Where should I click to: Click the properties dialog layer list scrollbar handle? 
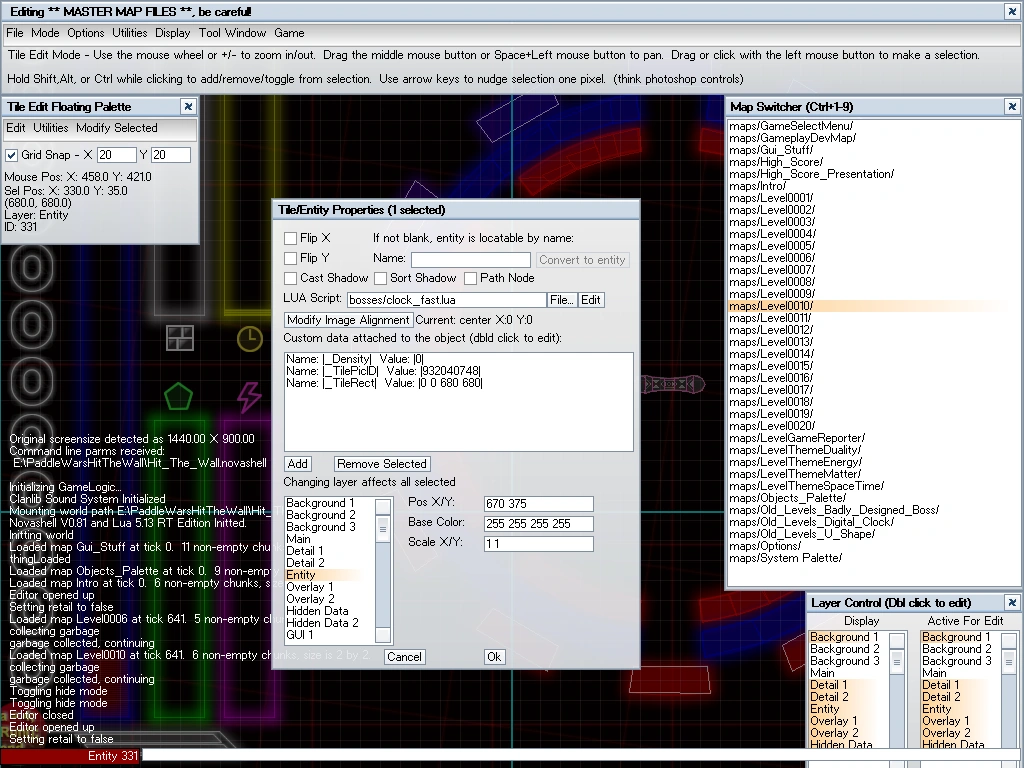383,528
